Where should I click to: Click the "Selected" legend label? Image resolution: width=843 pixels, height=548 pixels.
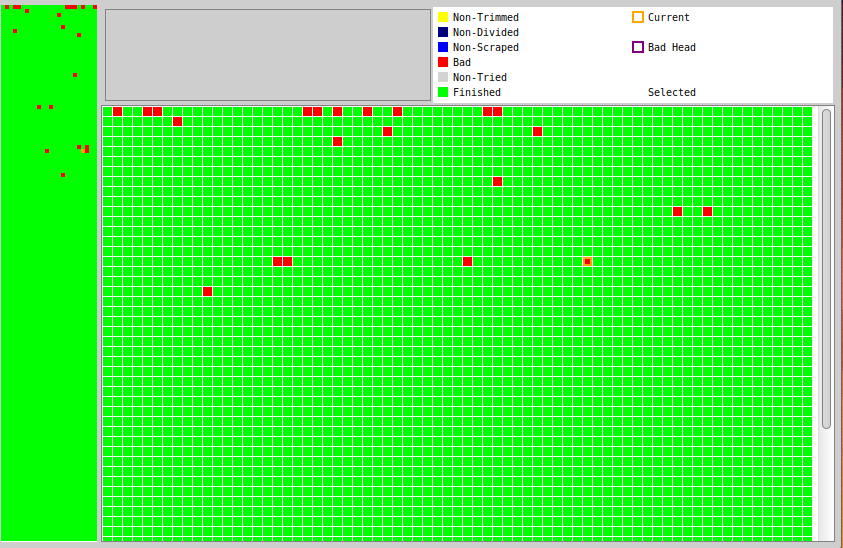point(671,92)
